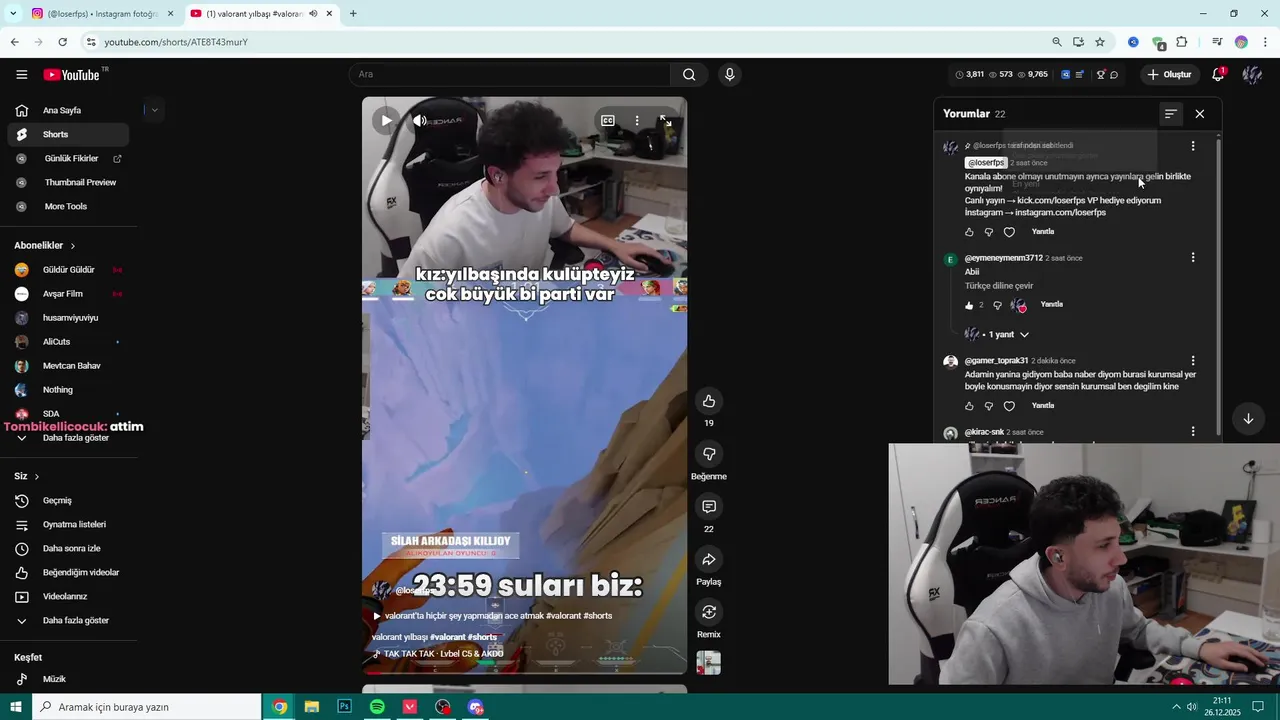
Task: Open the Güldür Güldür subscription
Action: [68, 270]
